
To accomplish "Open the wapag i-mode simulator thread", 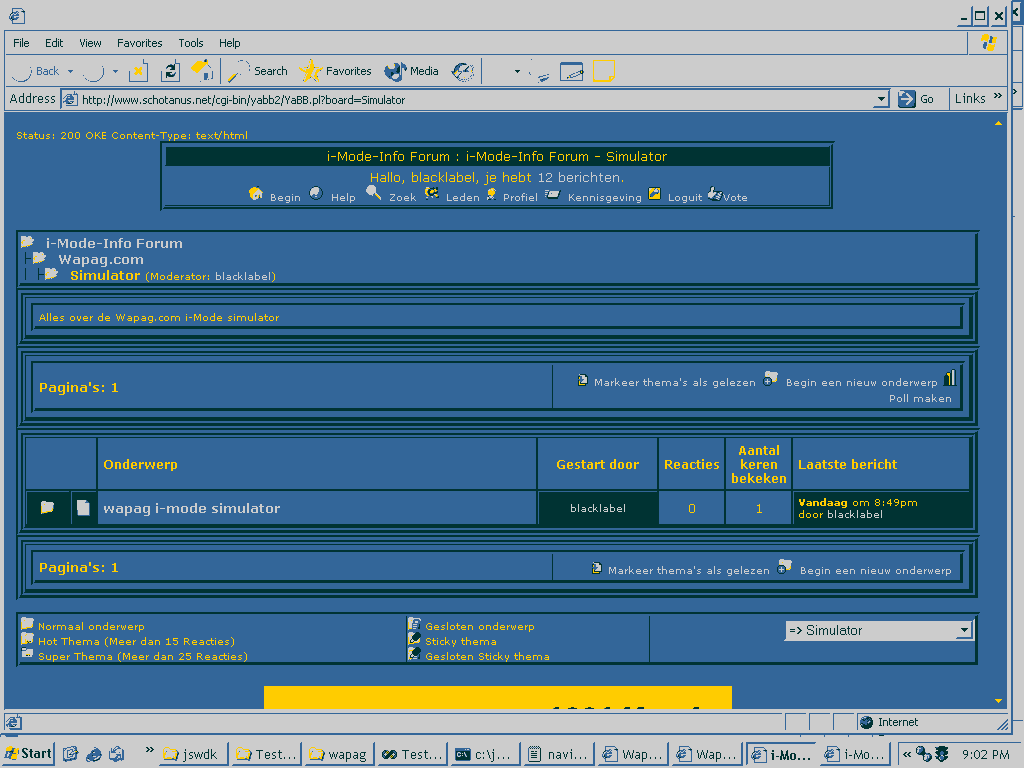I will tap(192, 508).
